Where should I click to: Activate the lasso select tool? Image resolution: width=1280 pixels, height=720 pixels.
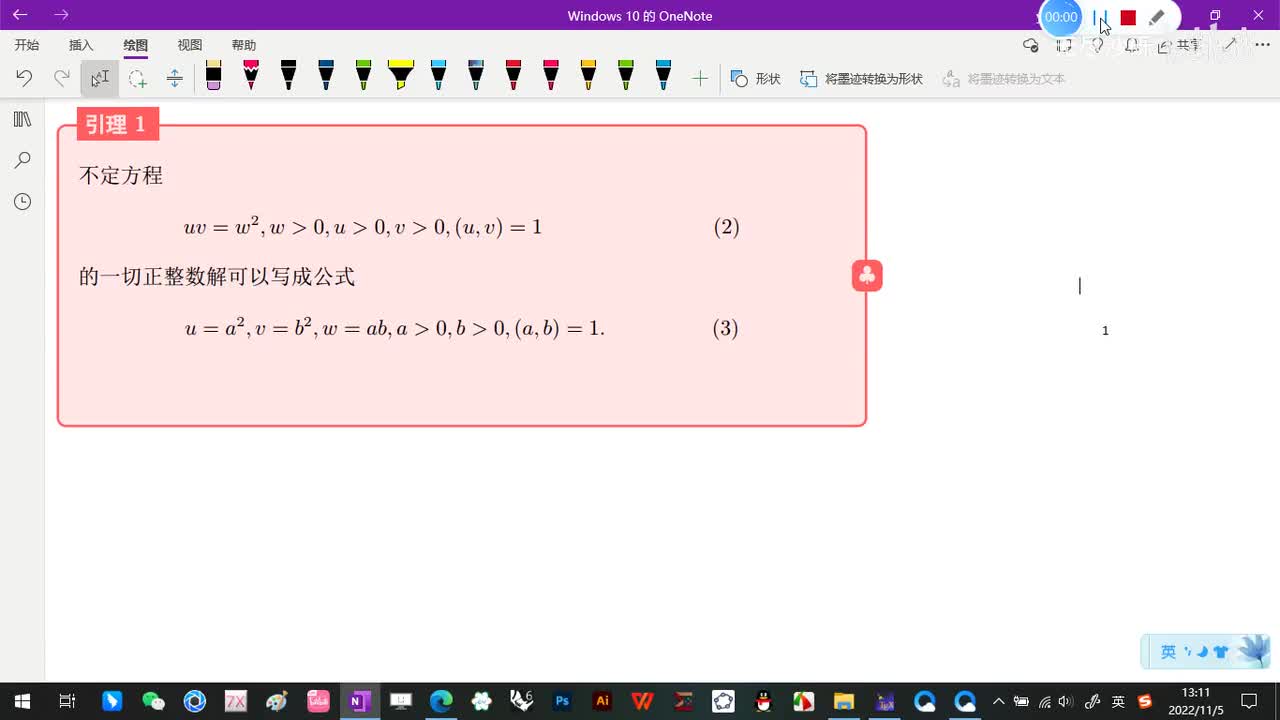click(x=138, y=78)
